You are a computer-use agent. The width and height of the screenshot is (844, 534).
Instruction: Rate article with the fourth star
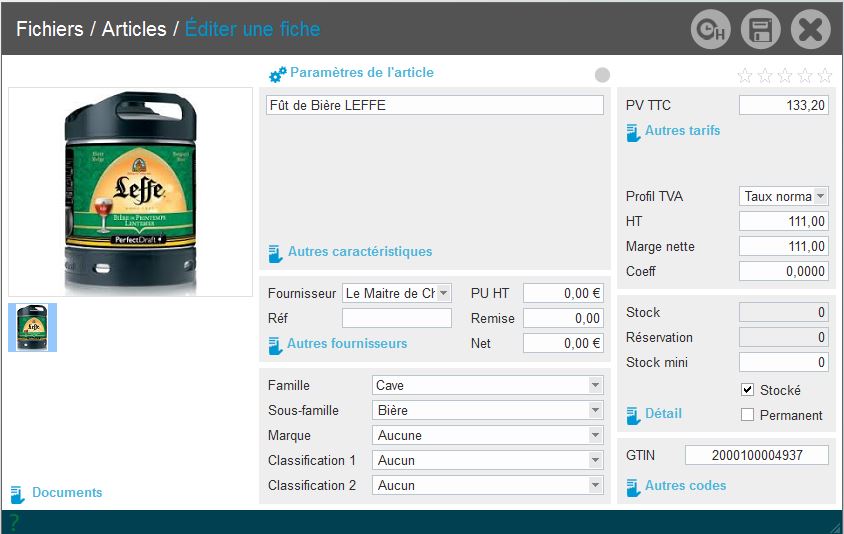(x=805, y=75)
